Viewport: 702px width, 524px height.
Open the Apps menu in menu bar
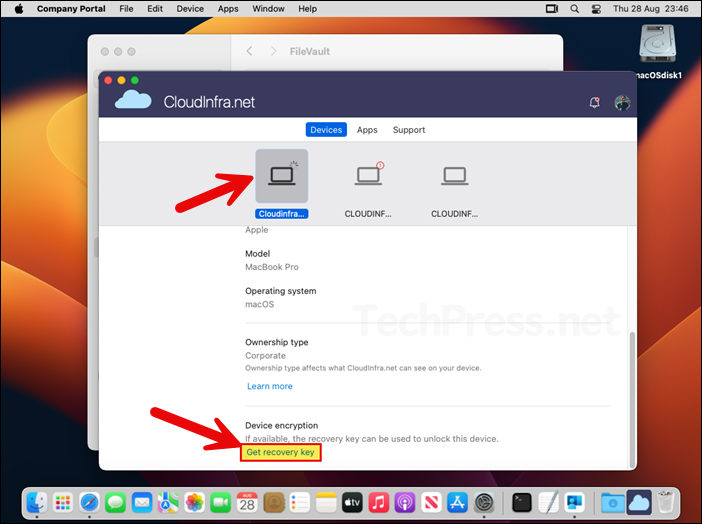[x=228, y=9]
